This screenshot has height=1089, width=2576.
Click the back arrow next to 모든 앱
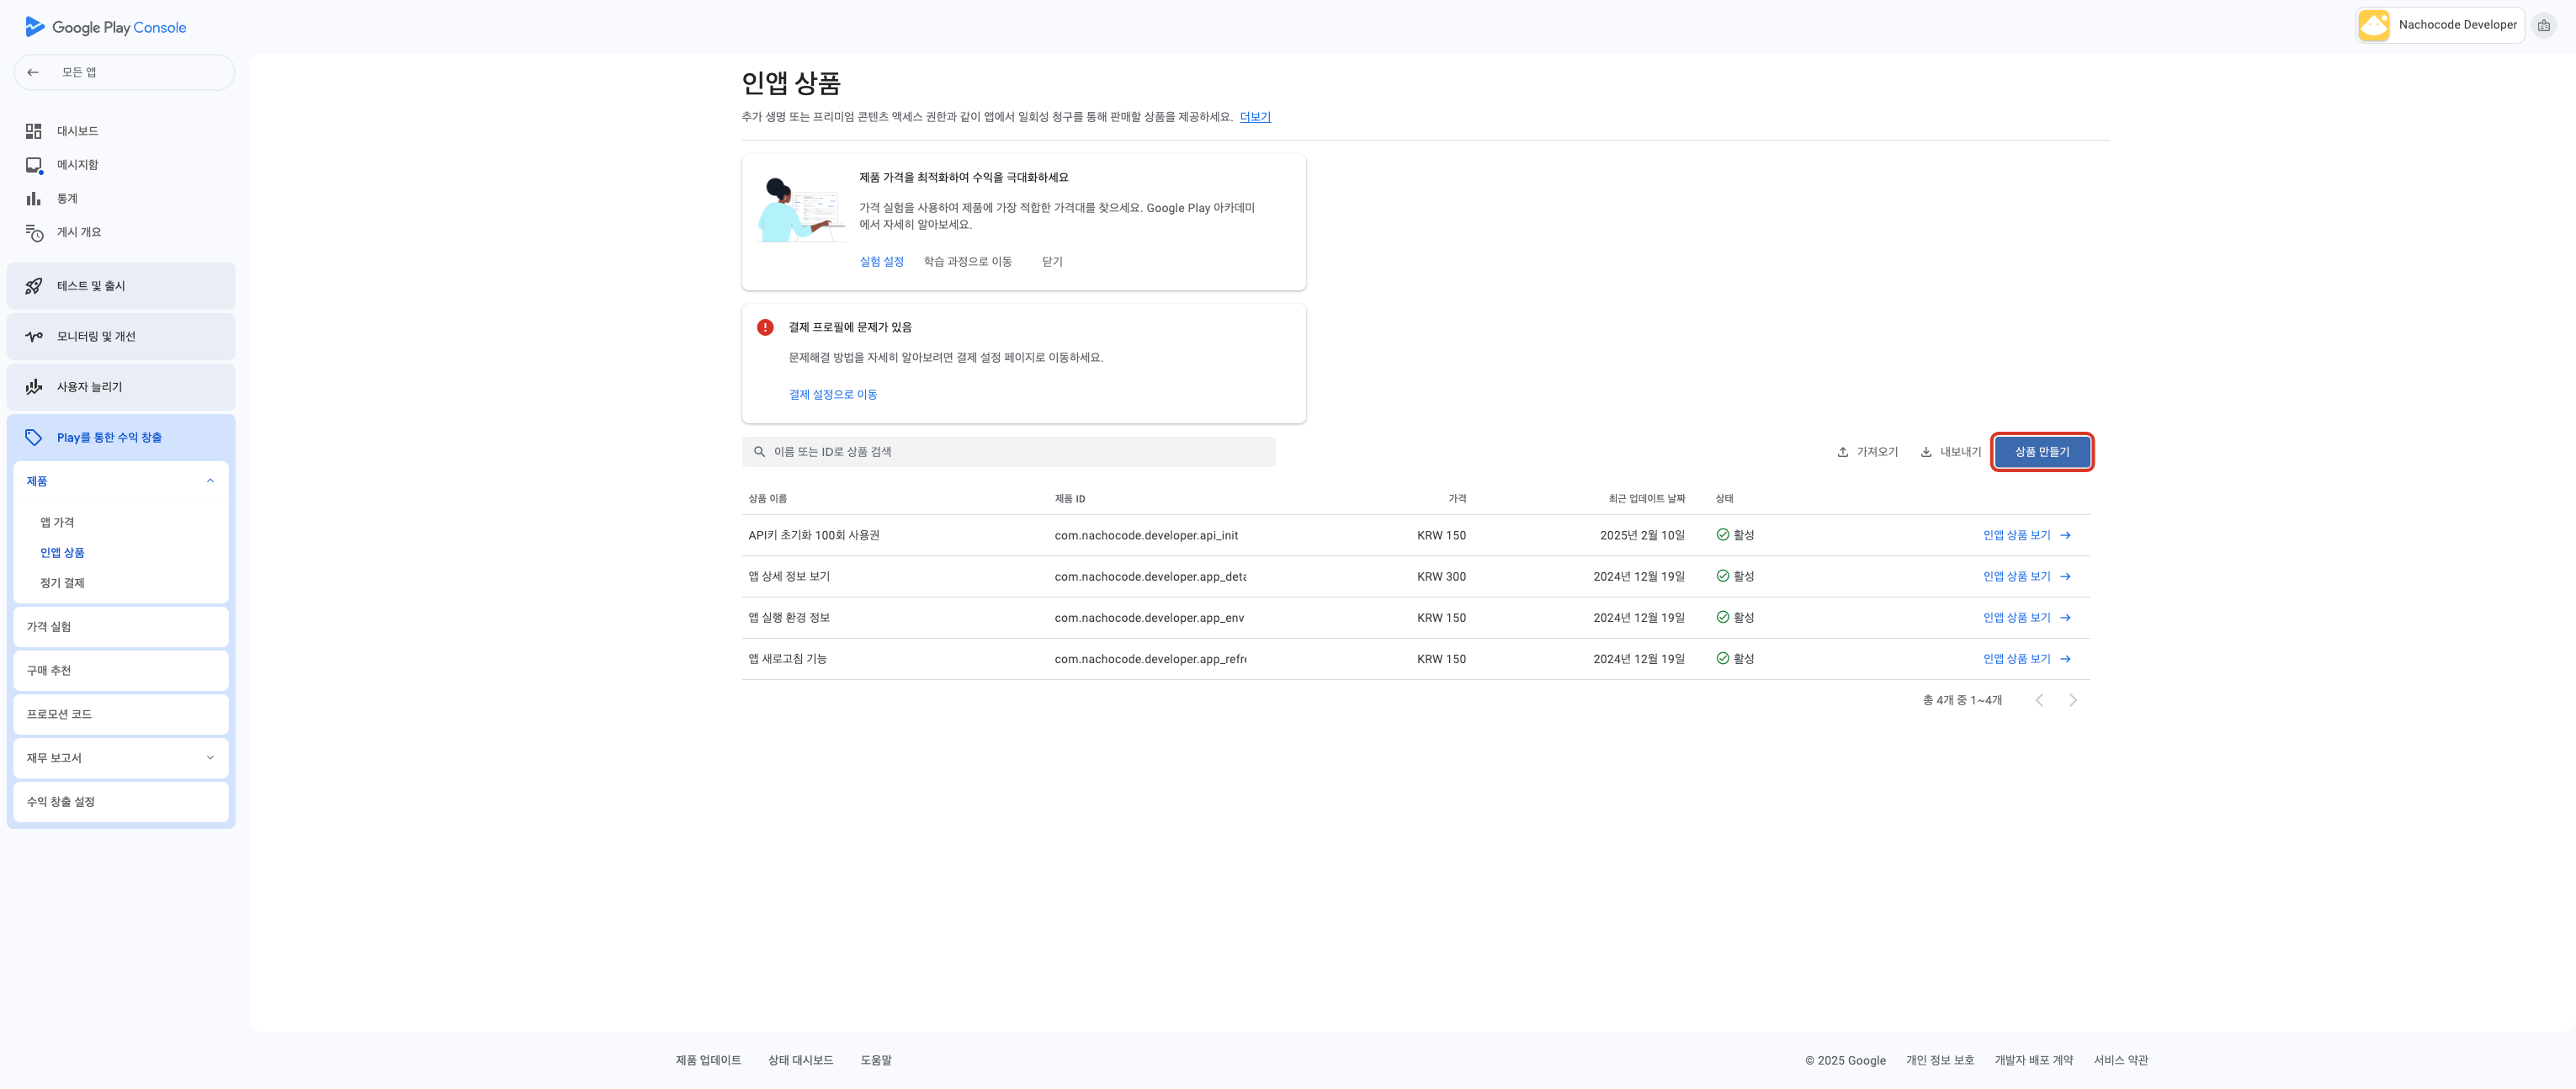point(33,72)
